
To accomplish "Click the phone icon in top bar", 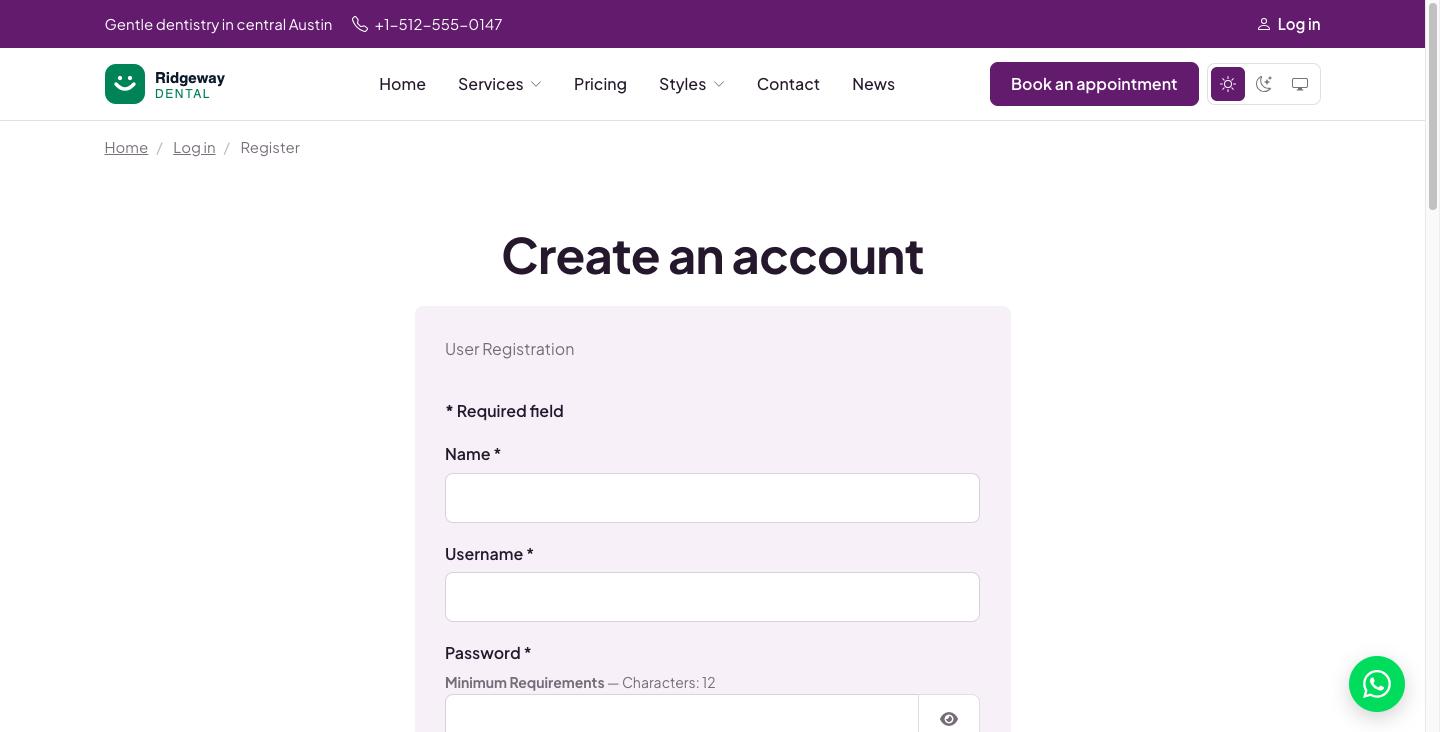I will tap(360, 24).
